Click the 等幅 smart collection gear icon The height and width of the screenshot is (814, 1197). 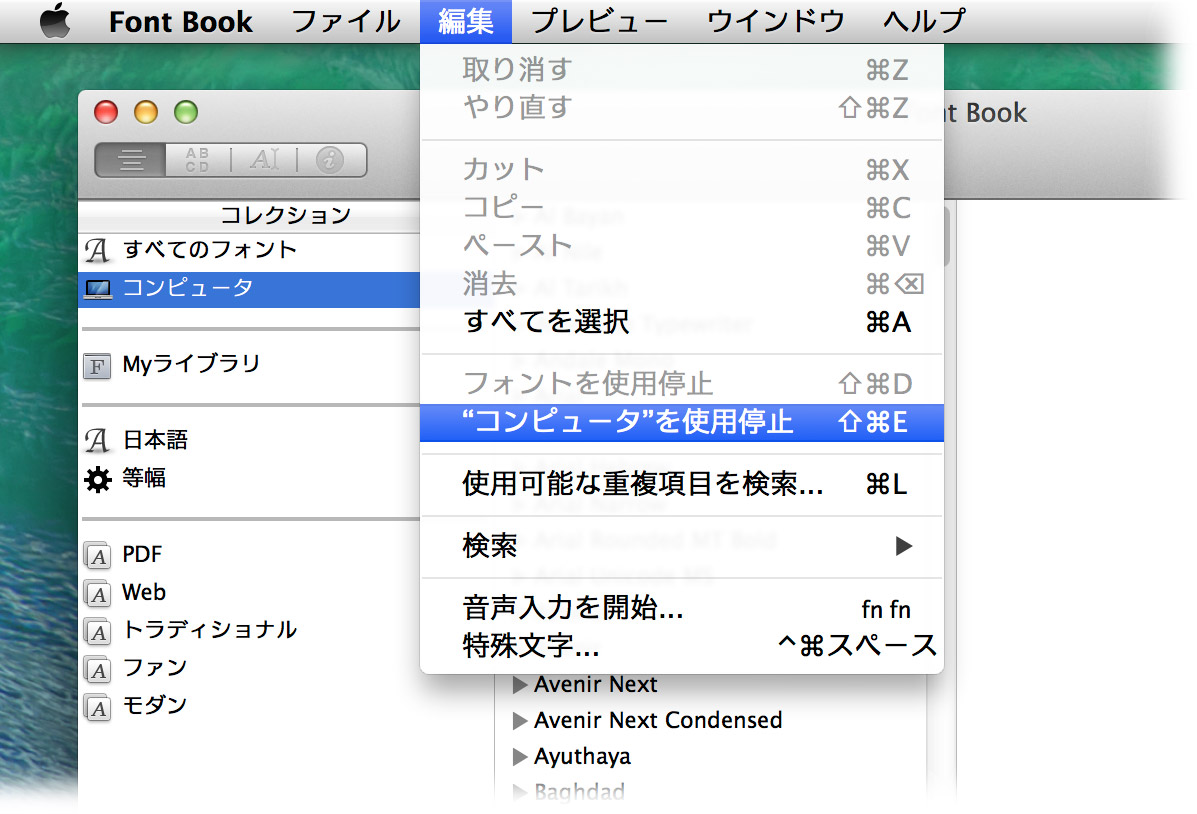(x=98, y=480)
